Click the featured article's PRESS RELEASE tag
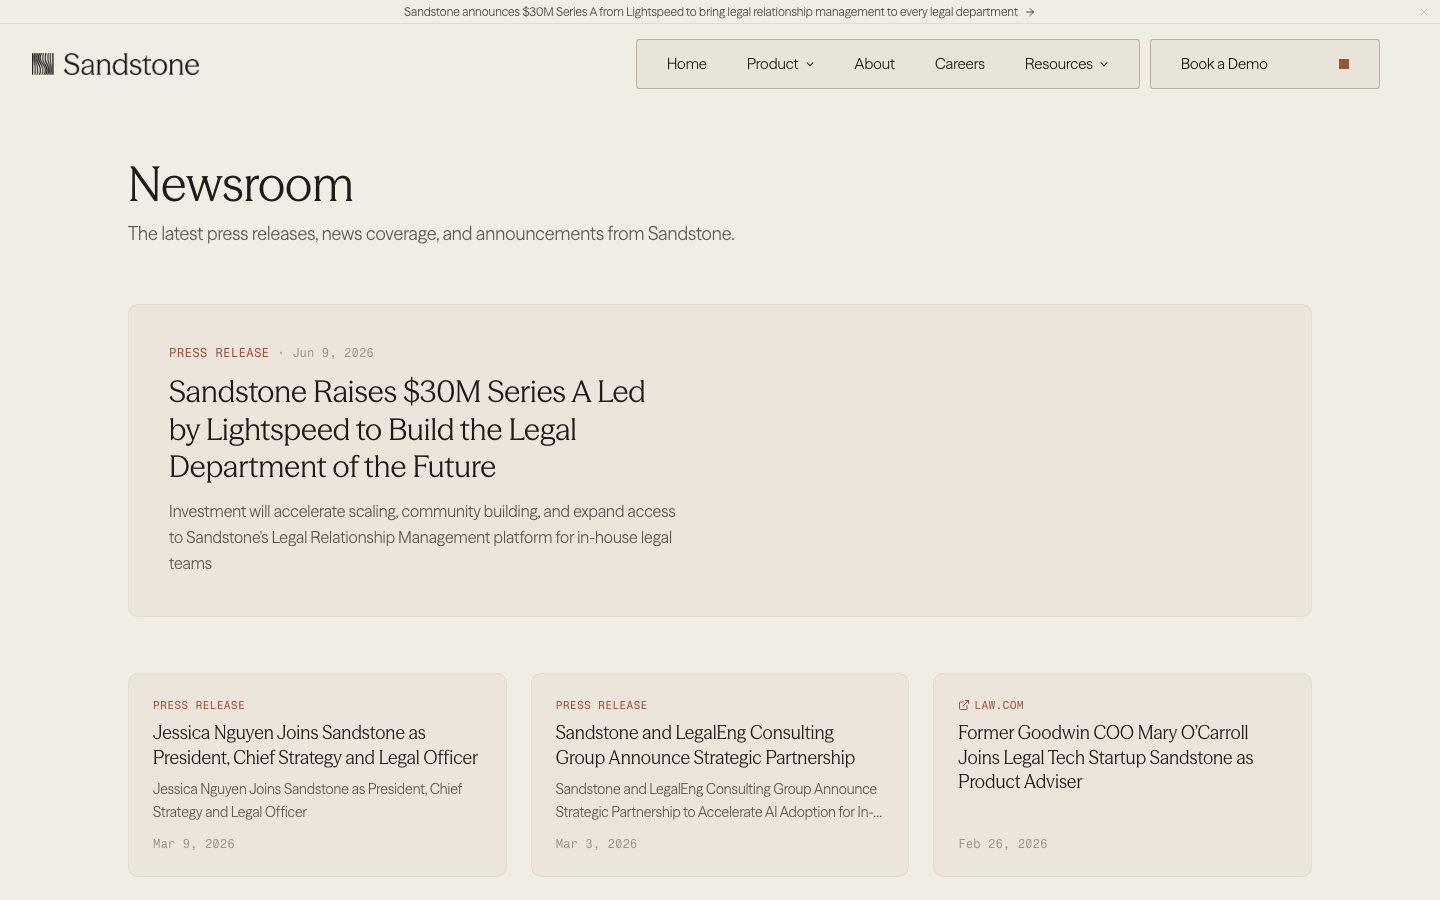Viewport: 1440px width, 900px height. point(219,353)
